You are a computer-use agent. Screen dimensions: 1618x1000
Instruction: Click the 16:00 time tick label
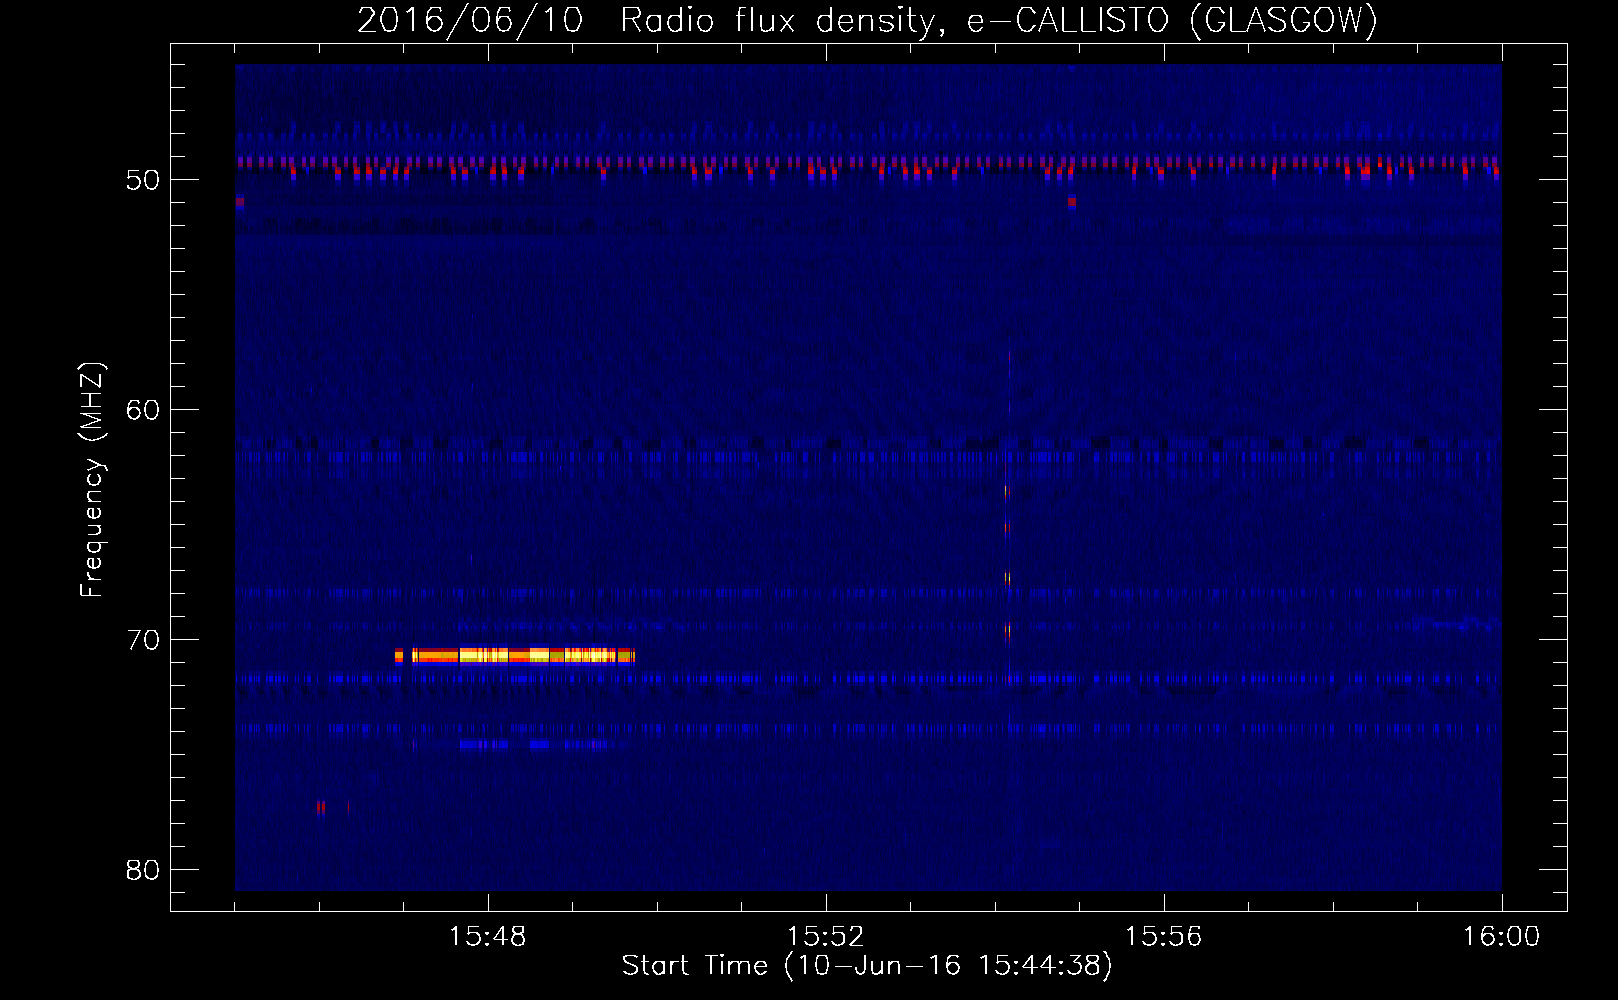(1501, 937)
